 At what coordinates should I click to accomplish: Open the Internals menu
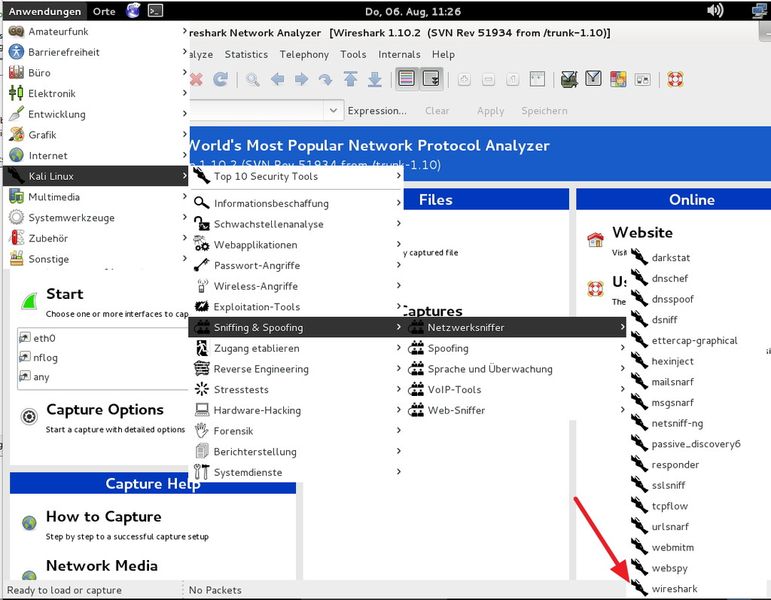pos(399,54)
